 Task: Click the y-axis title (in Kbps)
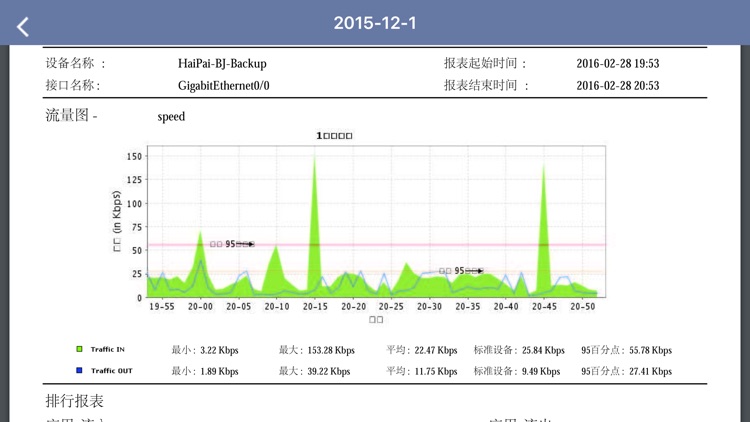[116, 221]
